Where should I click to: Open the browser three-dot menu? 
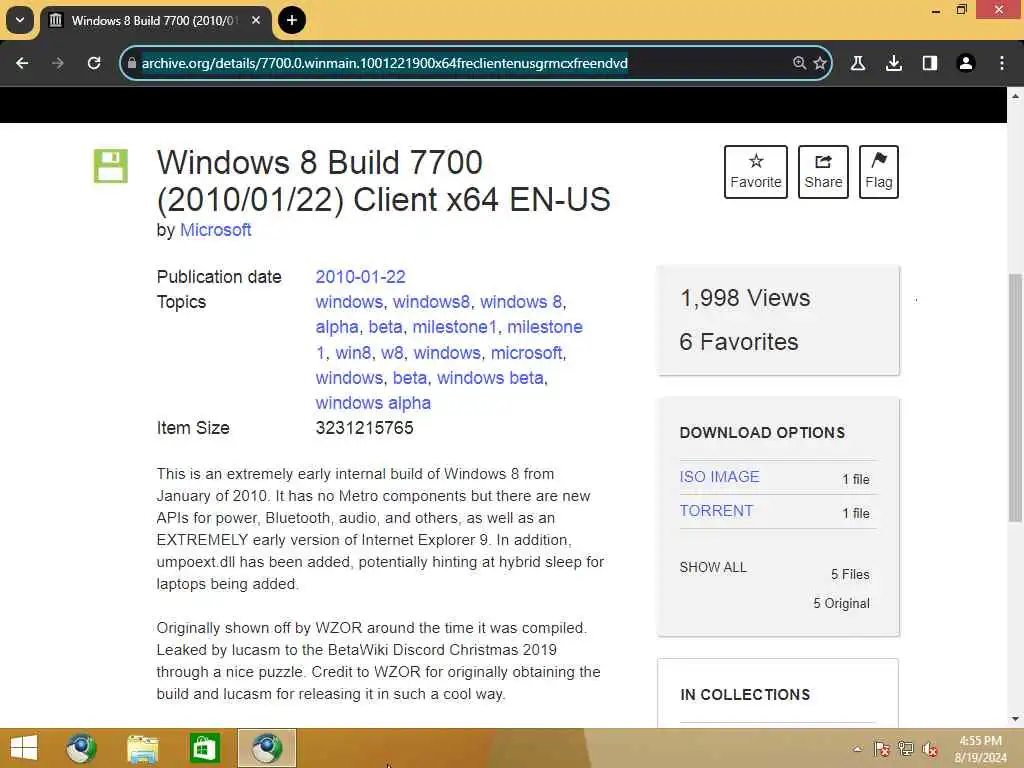(1002, 63)
